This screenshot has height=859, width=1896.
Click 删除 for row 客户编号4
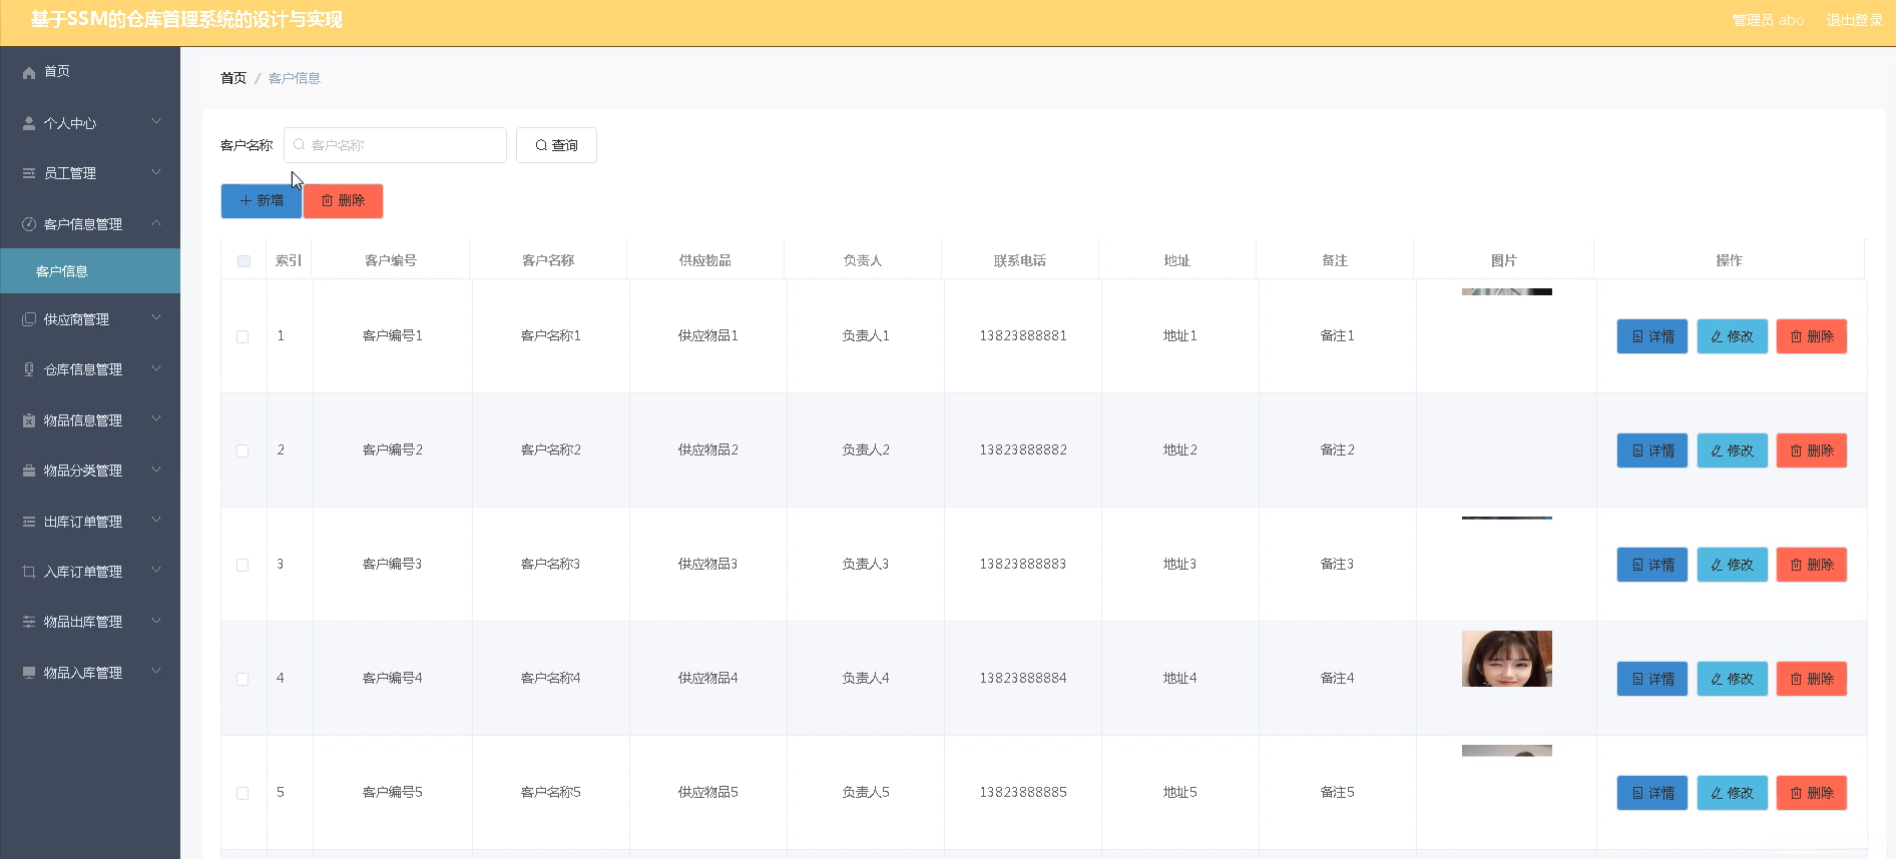point(1811,679)
